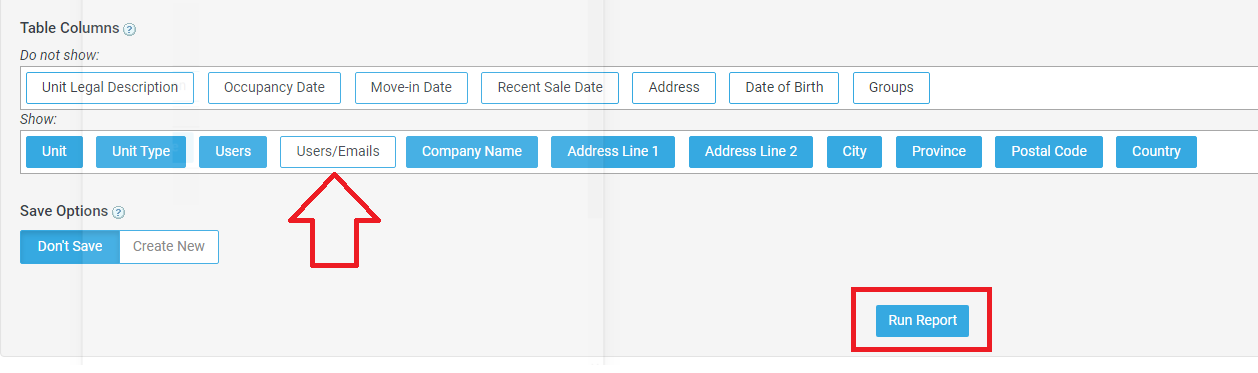Toggle the Company Name column
The width and height of the screenshot is (1258, 373).
click(x=472, y=151)
